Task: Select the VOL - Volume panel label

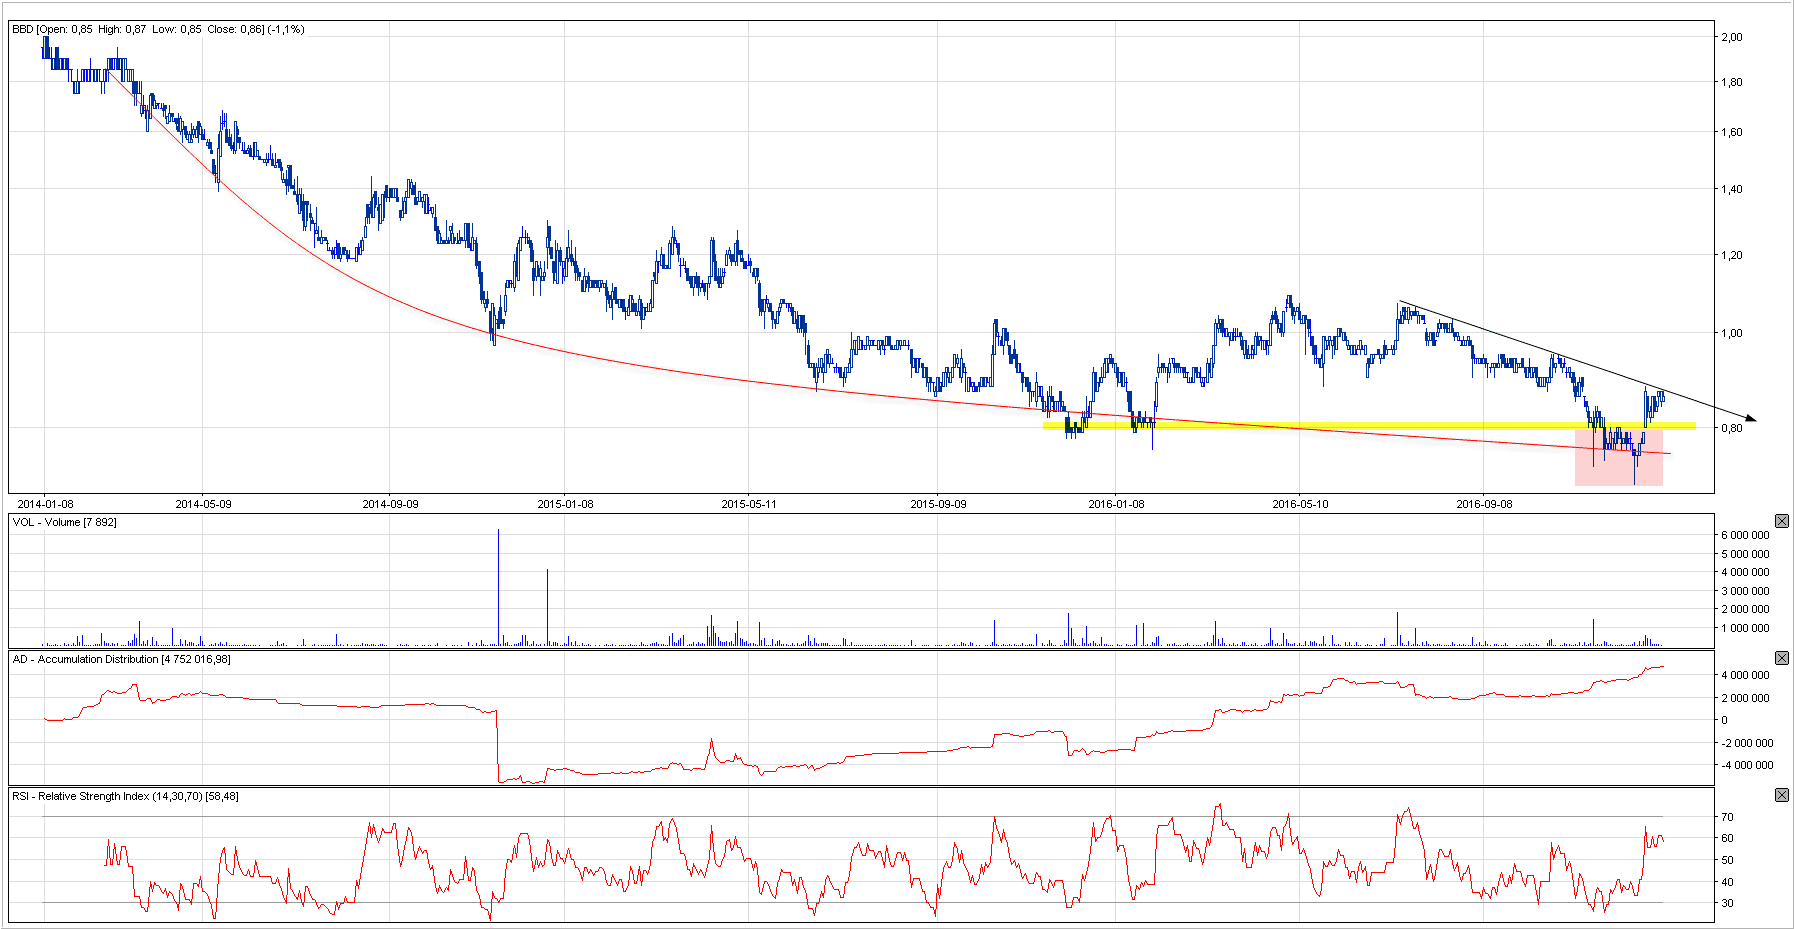Action: (x=64, y=522)
